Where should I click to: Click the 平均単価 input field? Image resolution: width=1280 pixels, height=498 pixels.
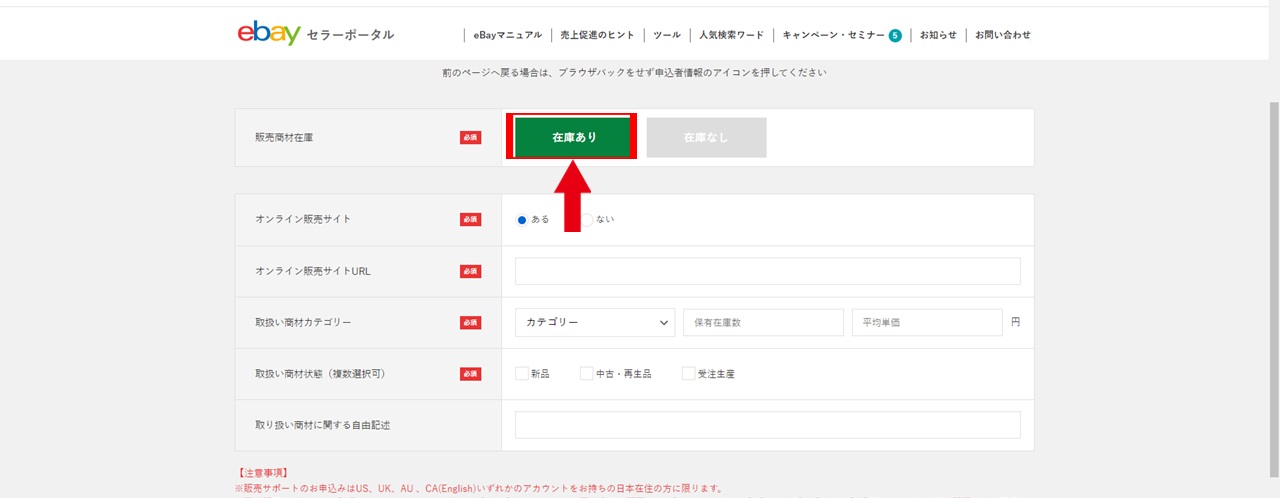(927, 322)
